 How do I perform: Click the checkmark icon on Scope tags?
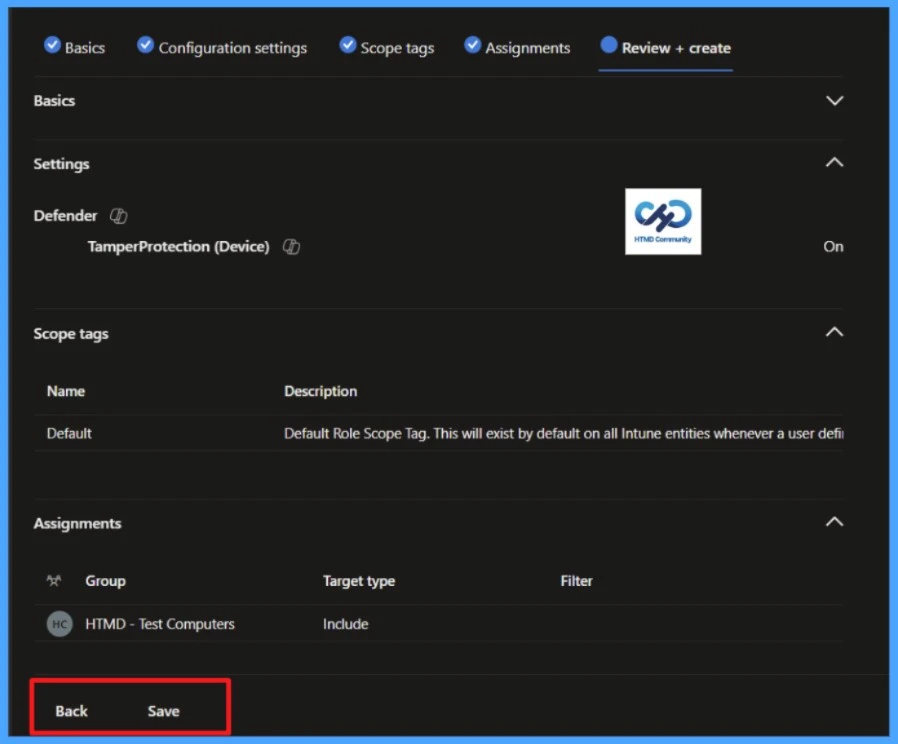pyautogui.click(x=348, y=44)
